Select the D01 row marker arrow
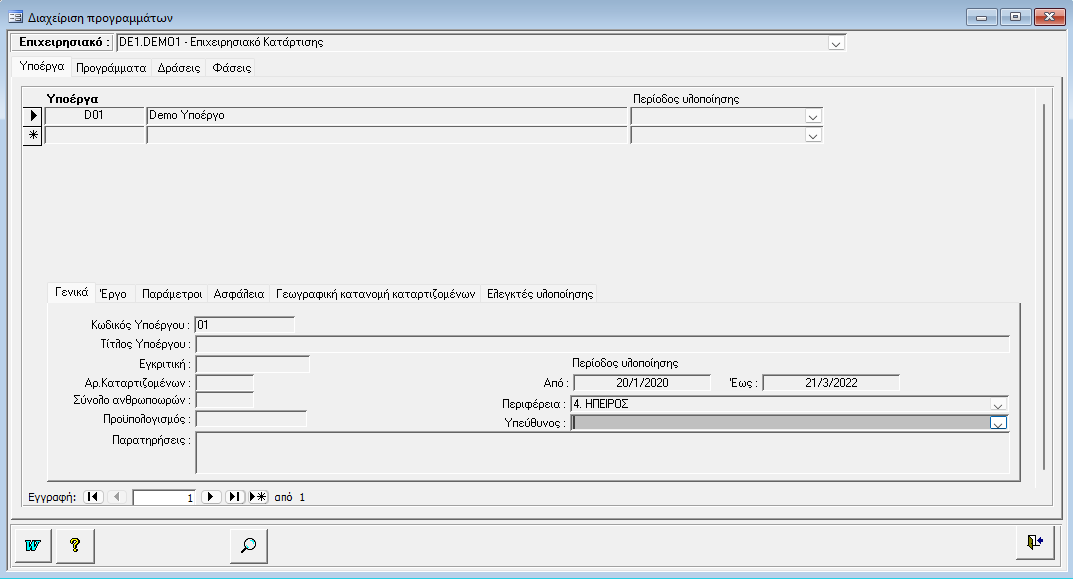 (33, 116)
